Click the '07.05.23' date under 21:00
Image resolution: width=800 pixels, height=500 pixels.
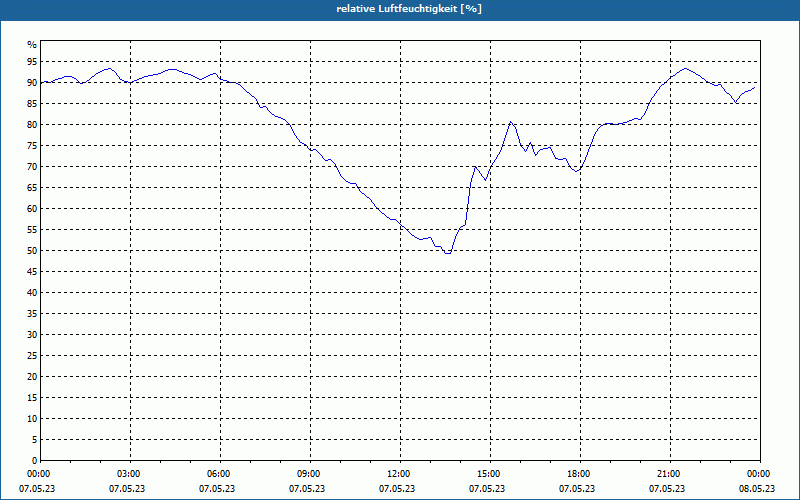[x=667, y=489]
